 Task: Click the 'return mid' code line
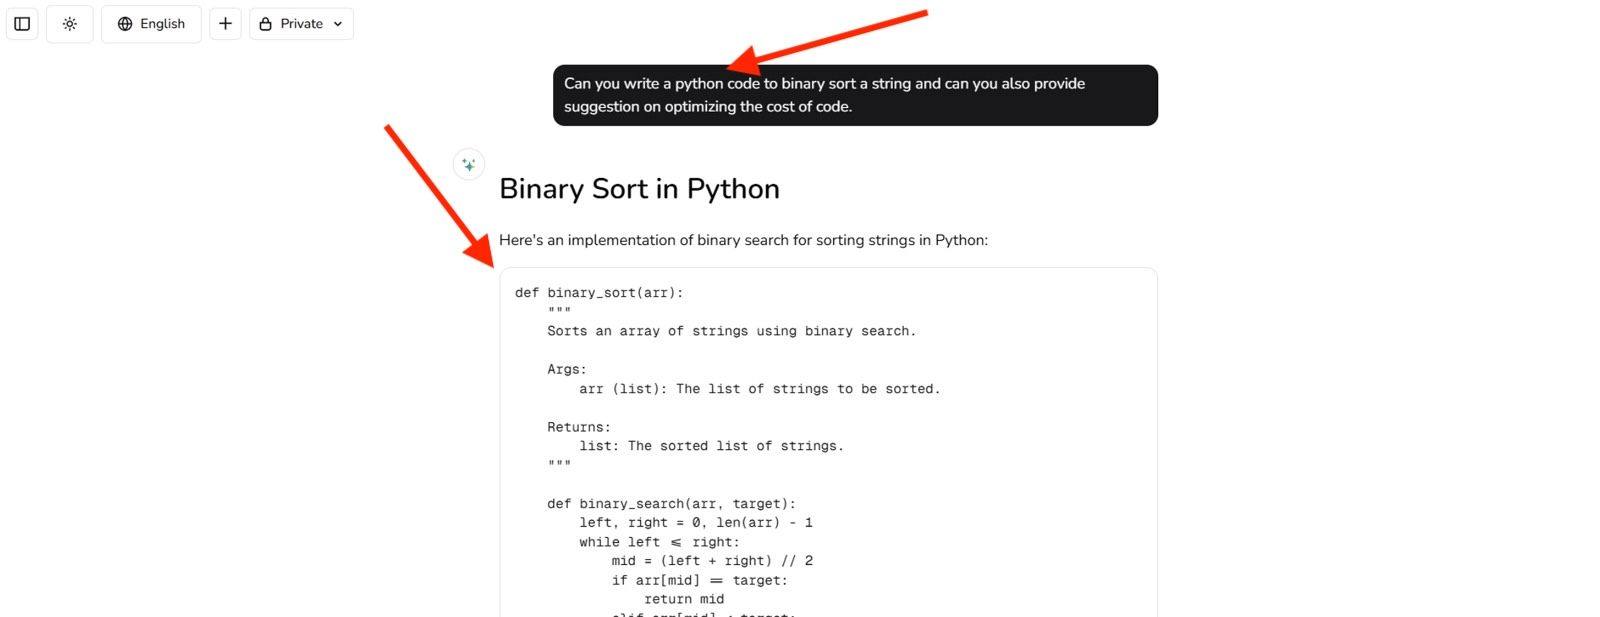coord(684,599)
